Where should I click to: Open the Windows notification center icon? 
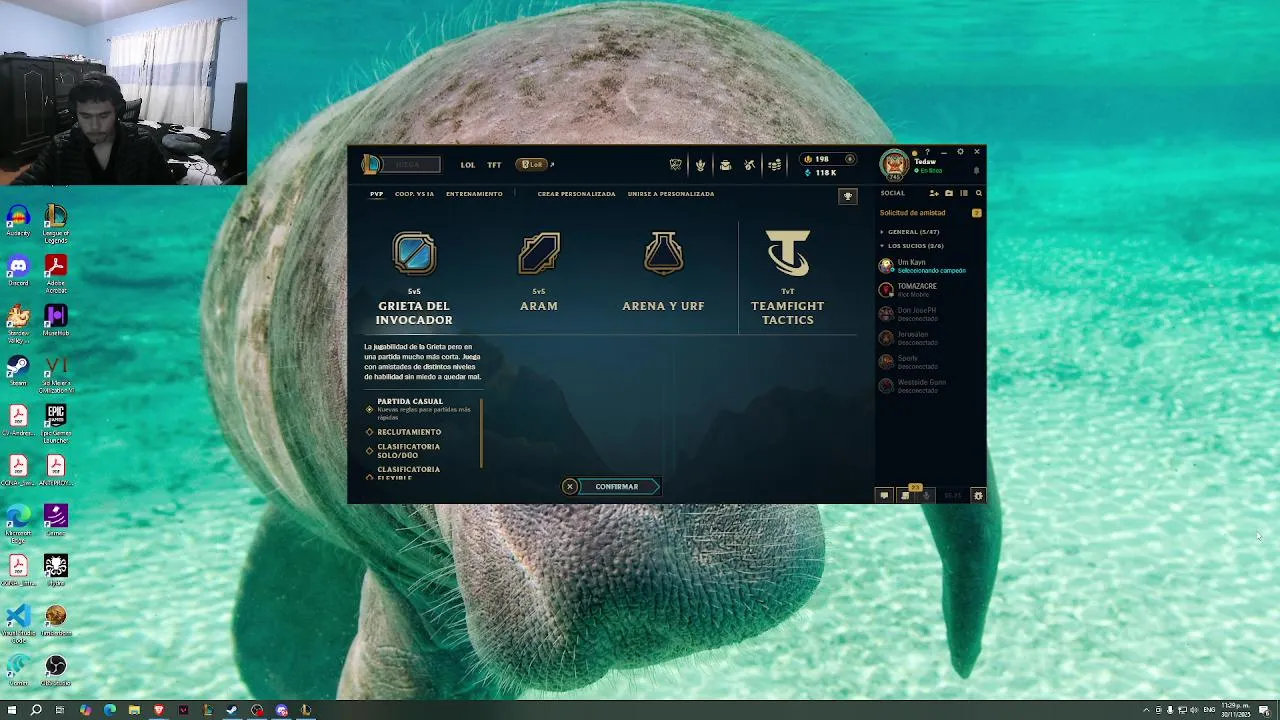coord(1265,710)
